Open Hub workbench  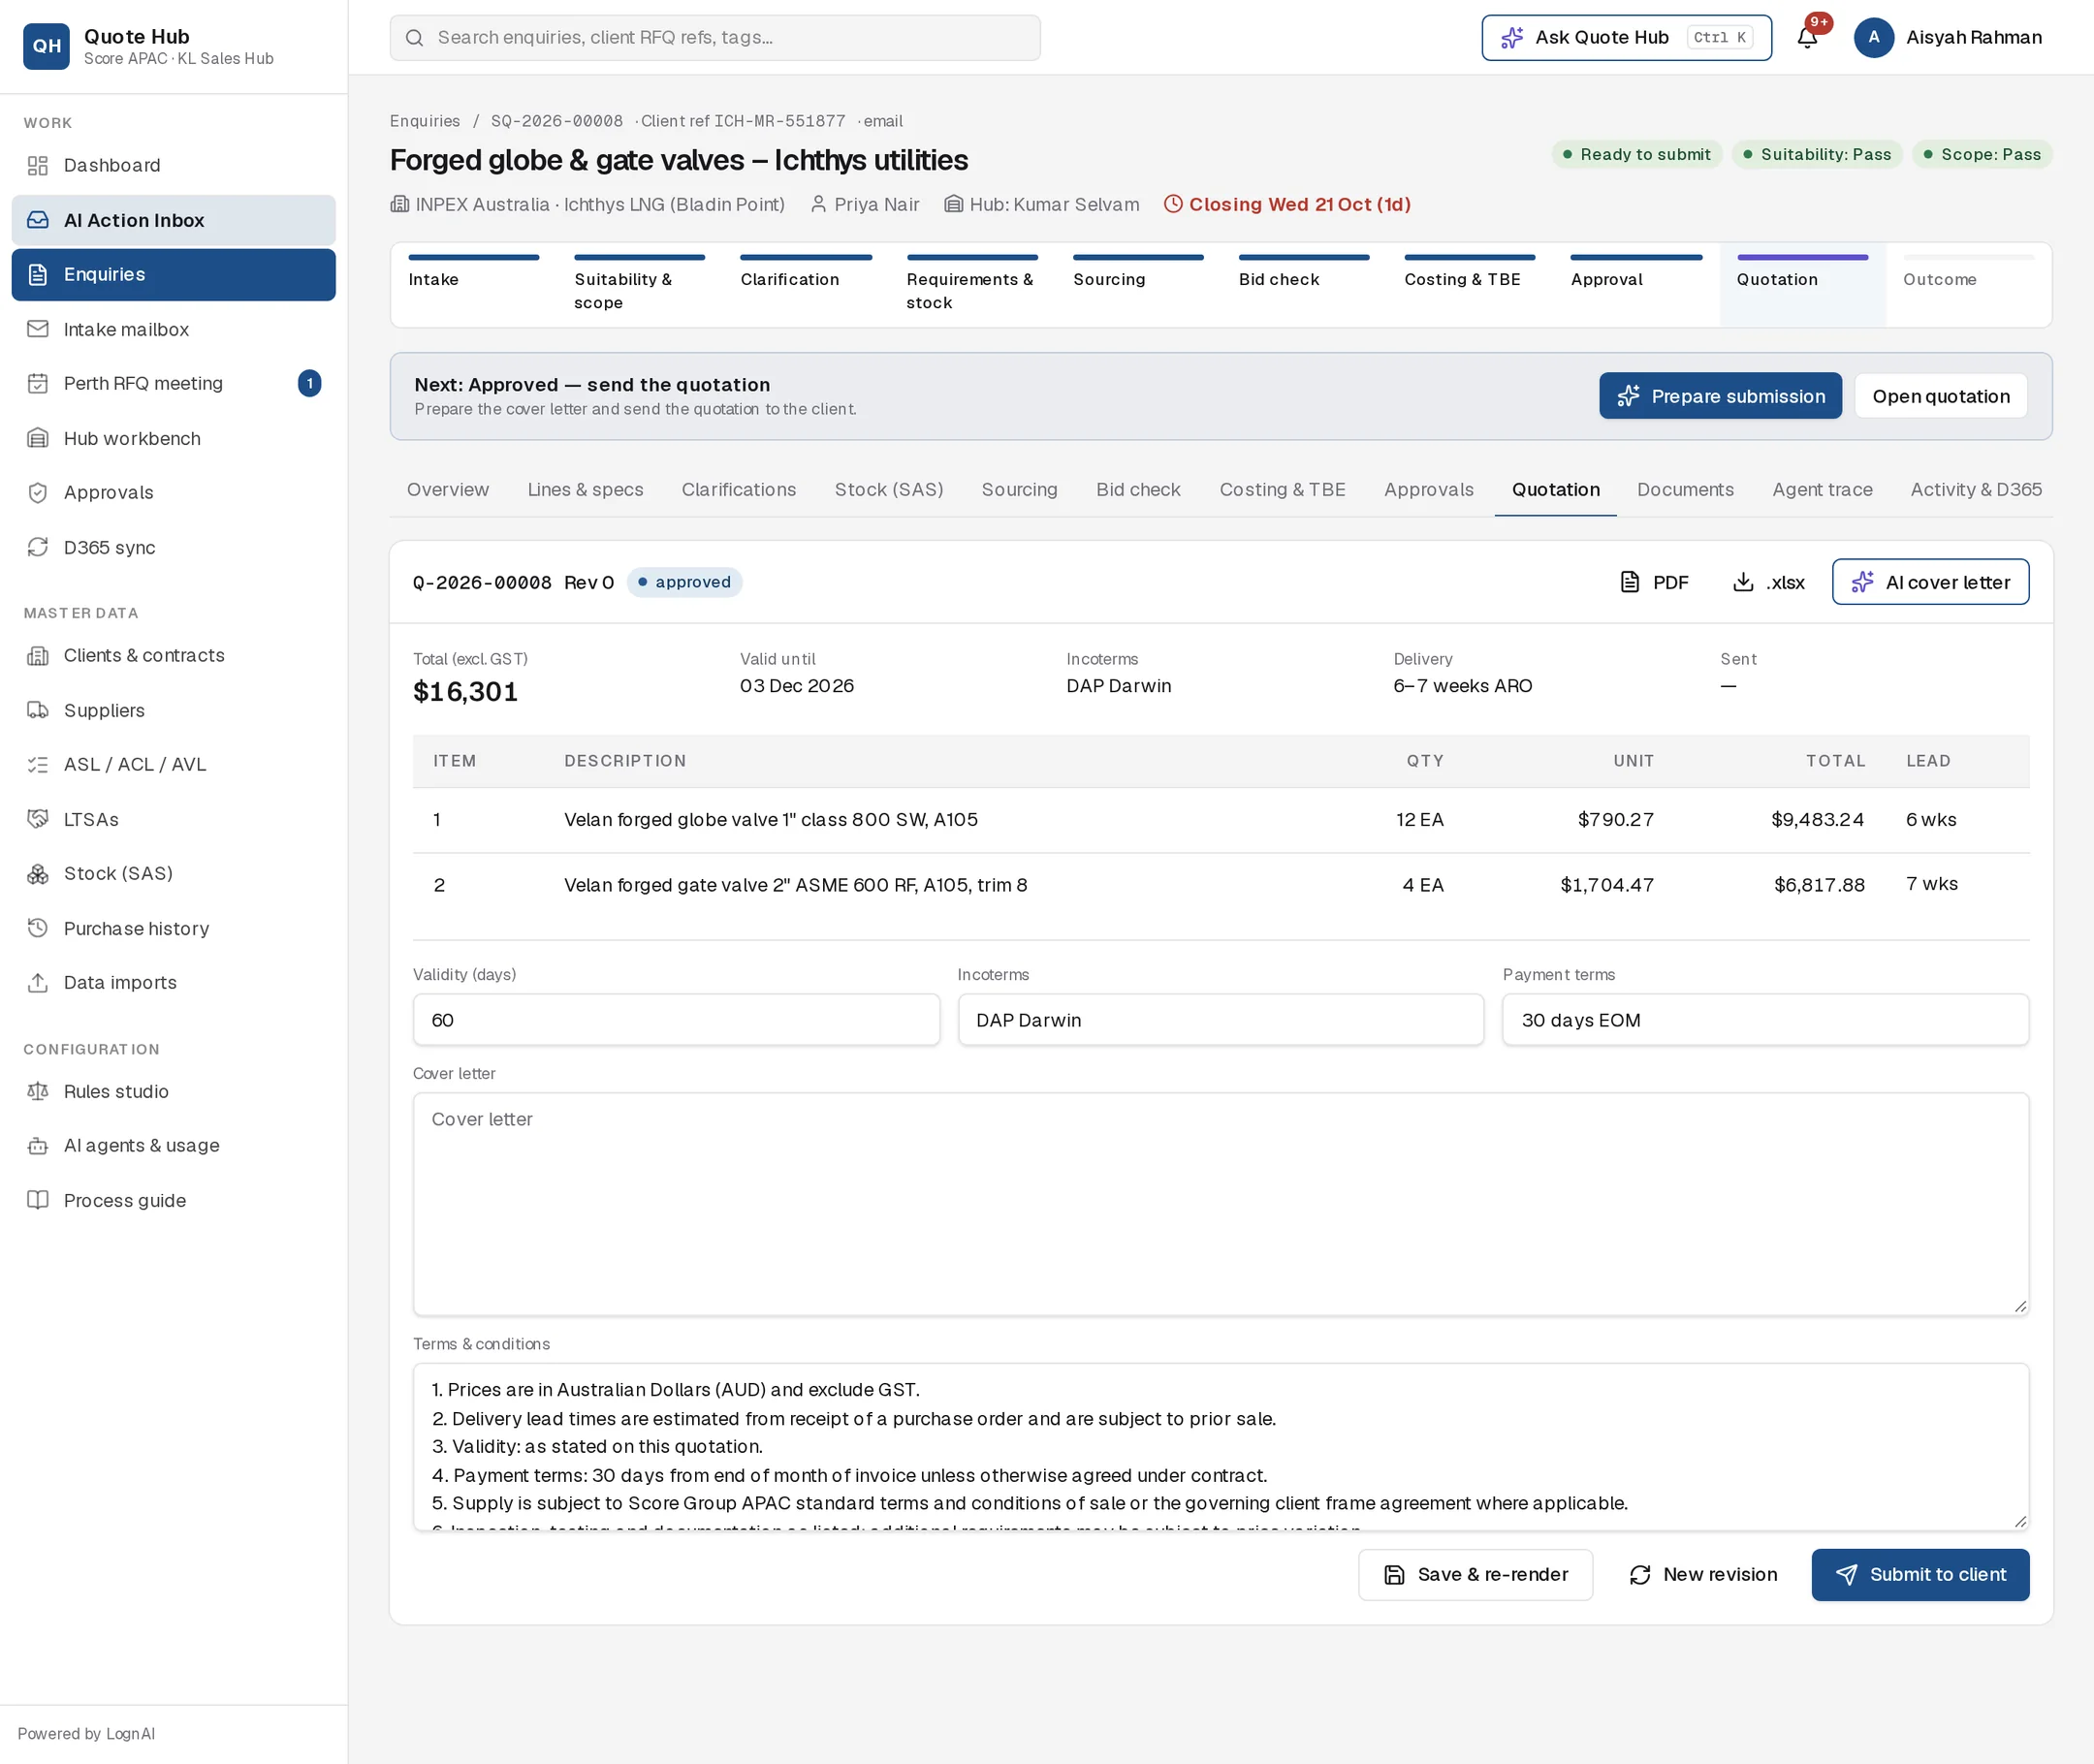pyautogui.click(x=173, y=438)
